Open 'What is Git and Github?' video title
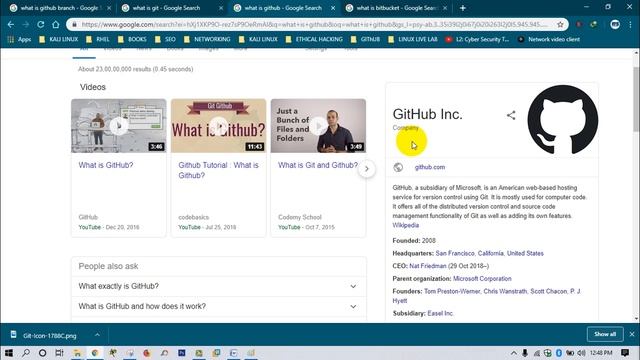Screen dimensions: 640x360 318,165
